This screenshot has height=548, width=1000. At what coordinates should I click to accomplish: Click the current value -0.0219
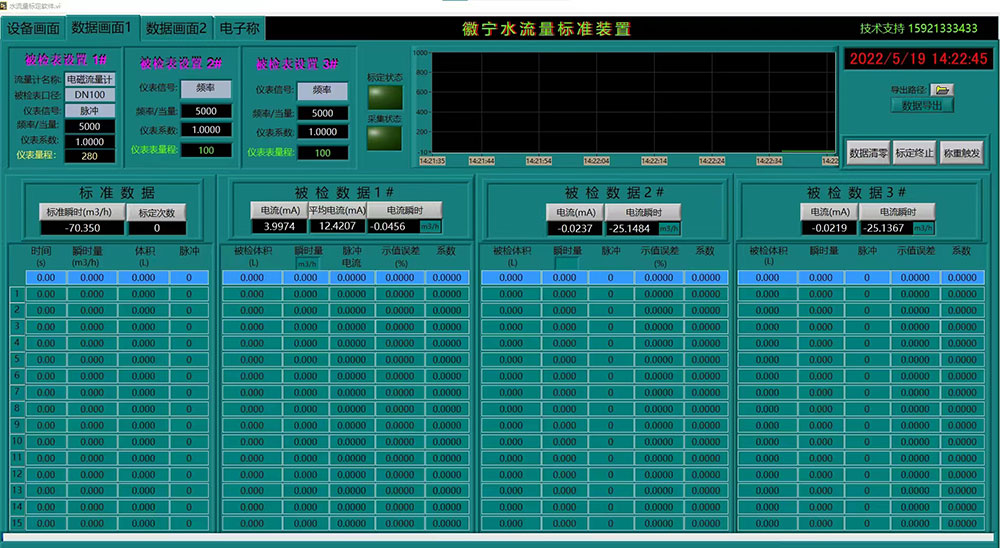829,228
